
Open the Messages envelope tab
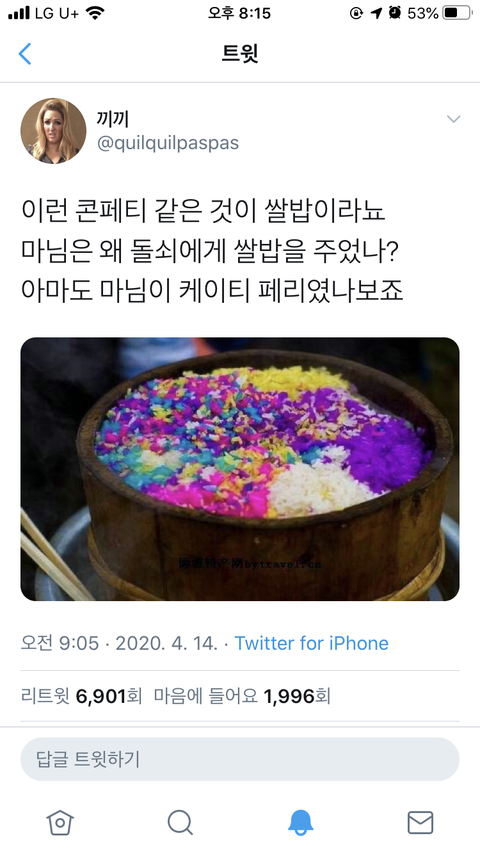[421, 822]
